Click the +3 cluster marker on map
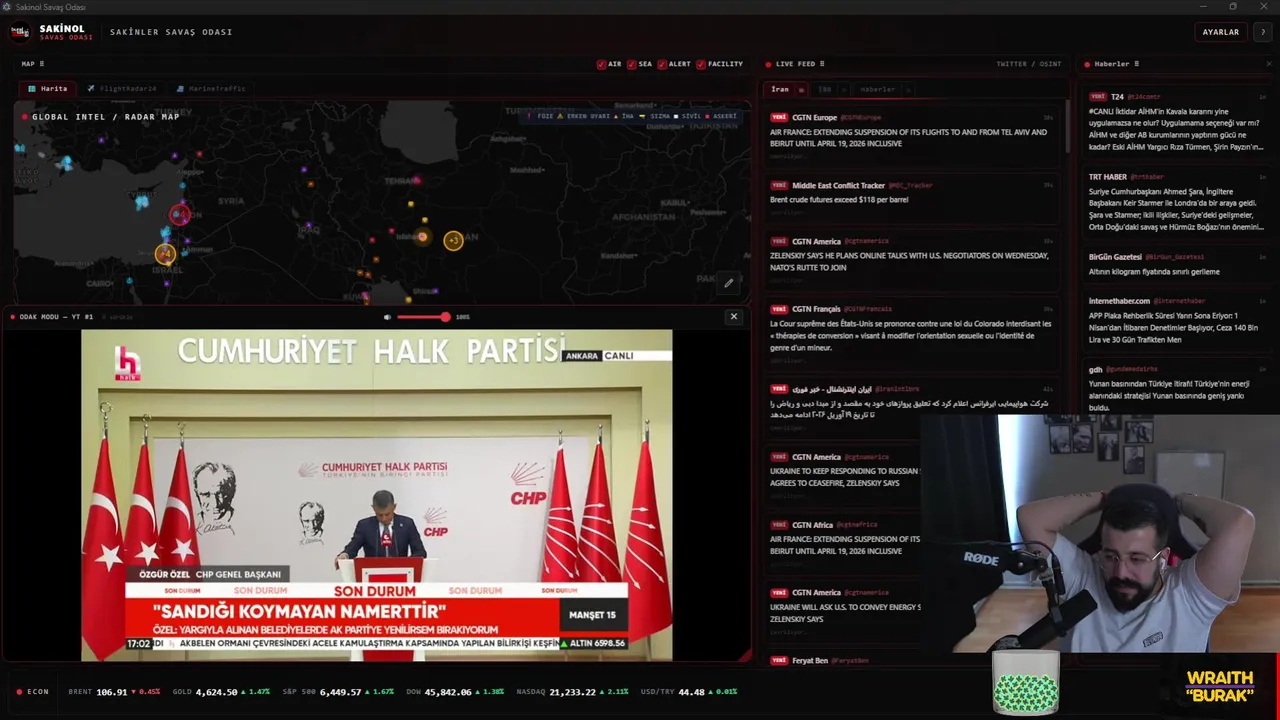 (453, 240)
